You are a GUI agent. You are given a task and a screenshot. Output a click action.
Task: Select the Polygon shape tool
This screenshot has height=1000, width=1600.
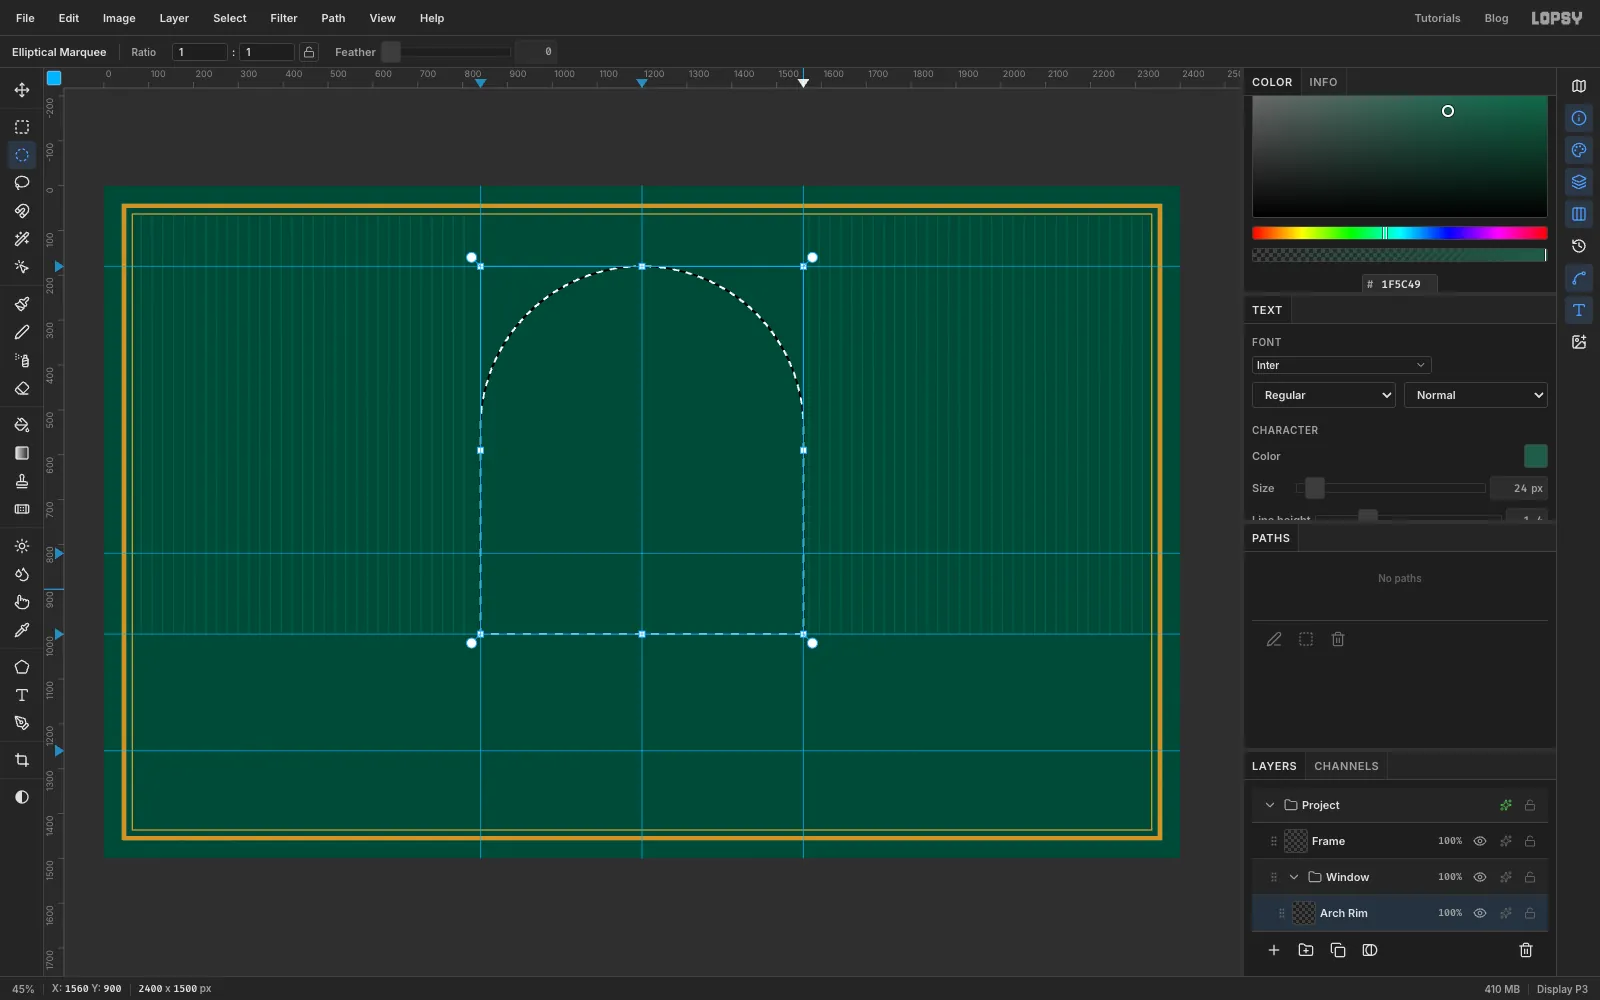(x=22, y=667)
